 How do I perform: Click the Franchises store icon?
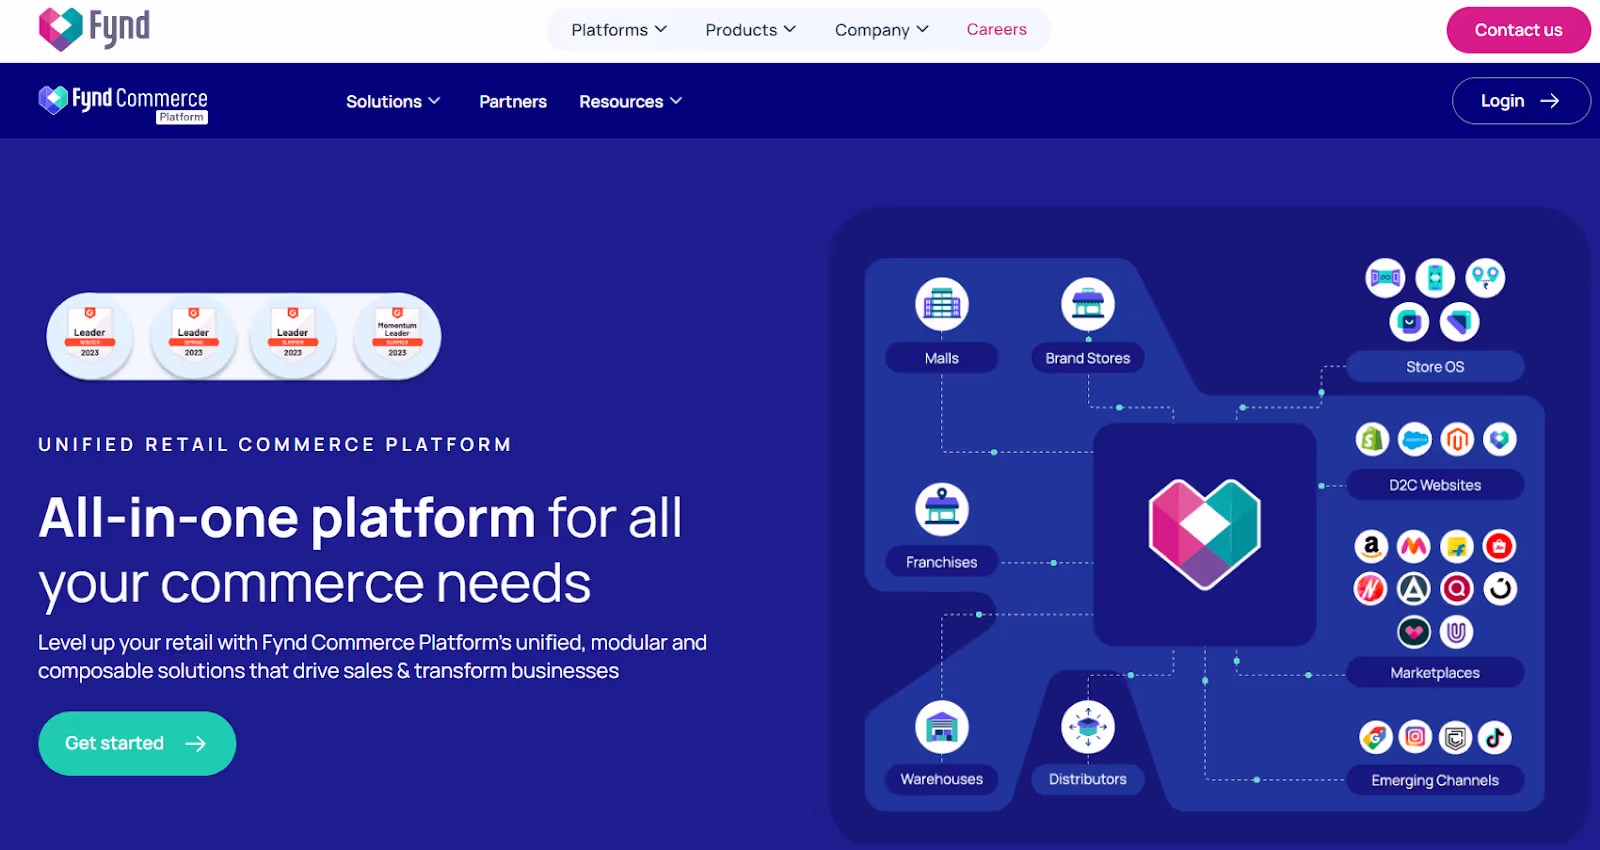[x=941, y=509]
